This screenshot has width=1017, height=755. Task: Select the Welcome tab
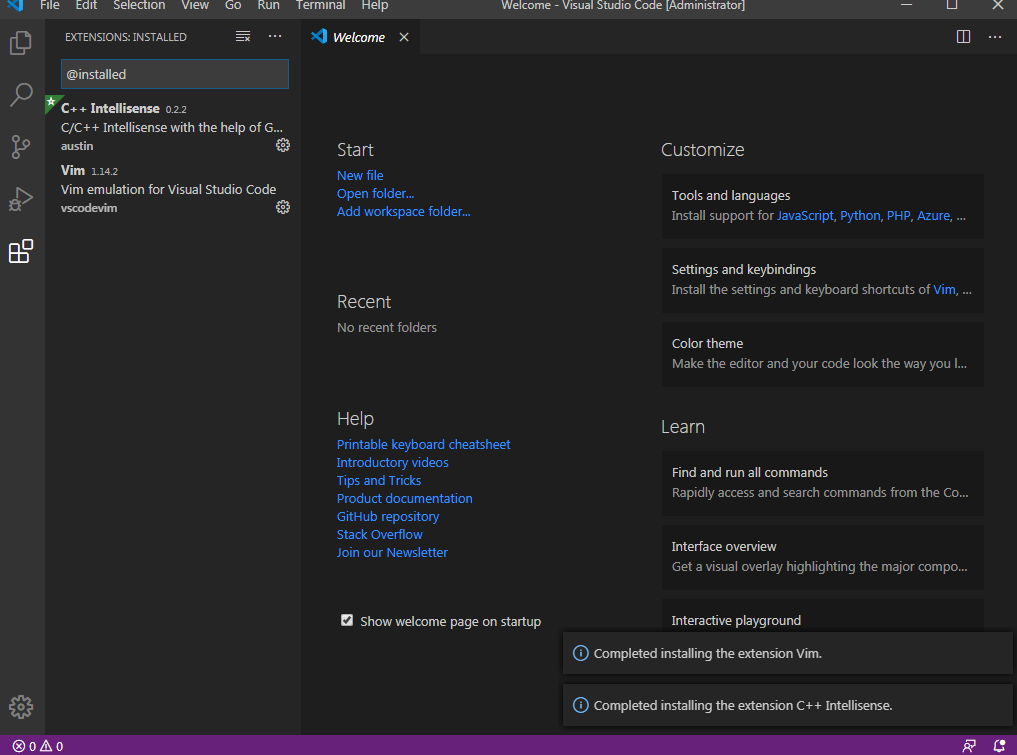point(359,37)
